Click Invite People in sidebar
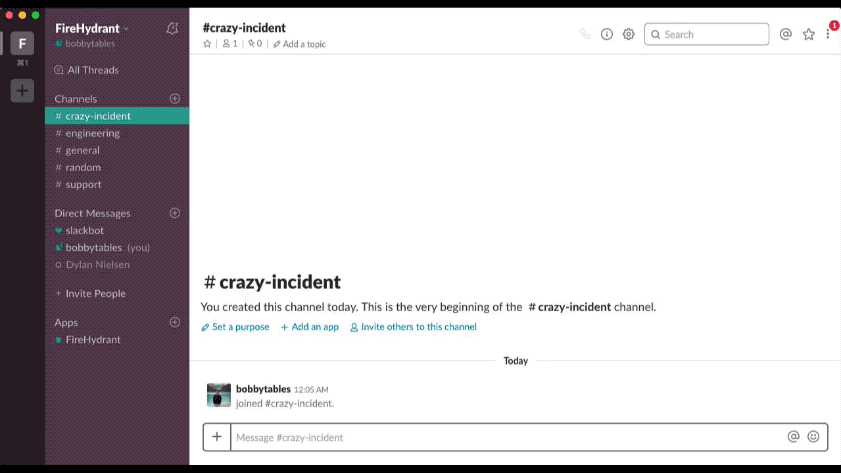841x473 pixels. 90,293
